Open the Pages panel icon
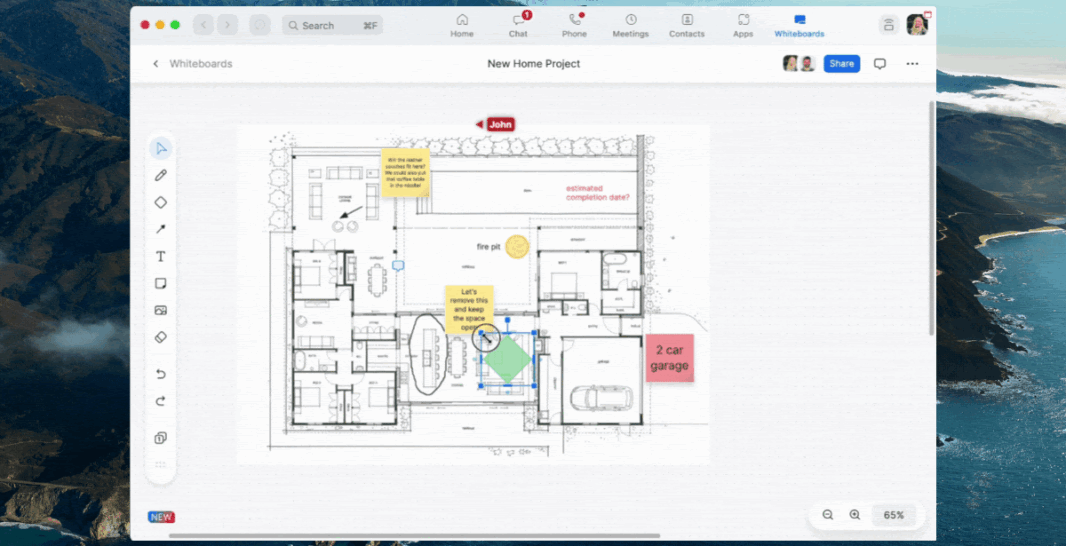Screen dimensions: 1066x546 (x=160, y=438)
